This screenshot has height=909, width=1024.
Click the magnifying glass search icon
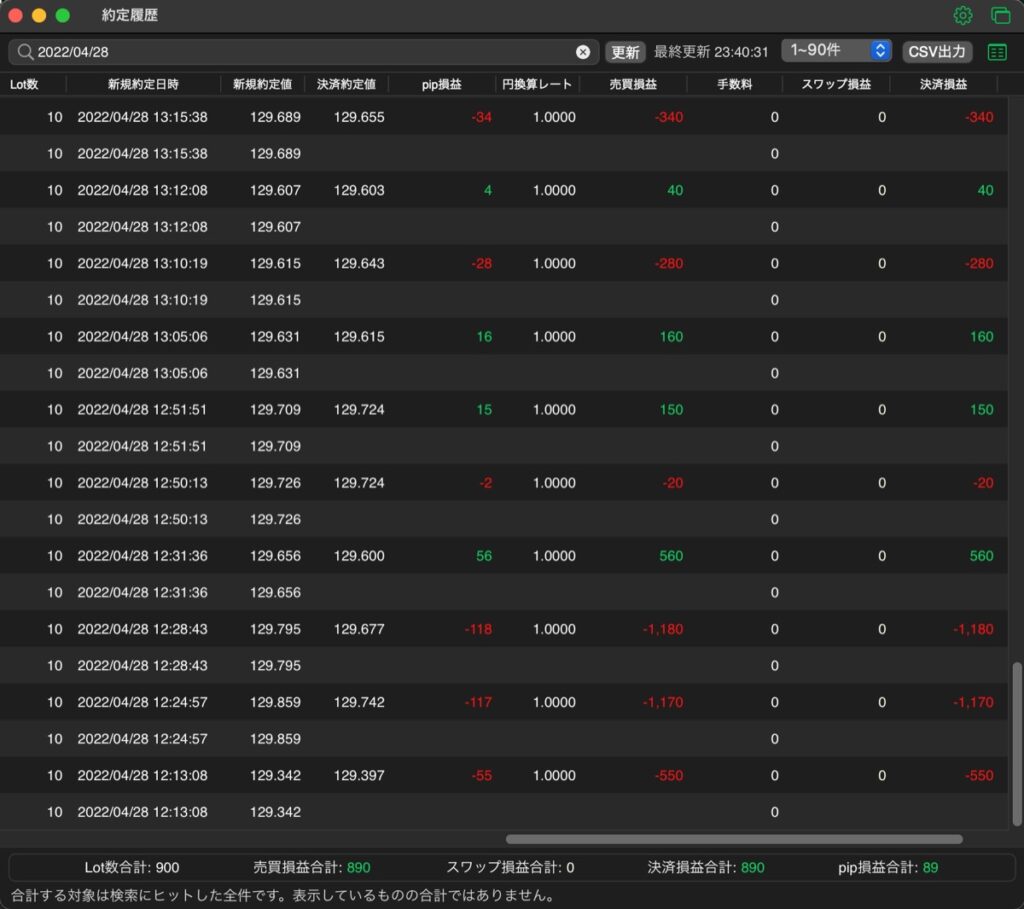click(25, 52)
